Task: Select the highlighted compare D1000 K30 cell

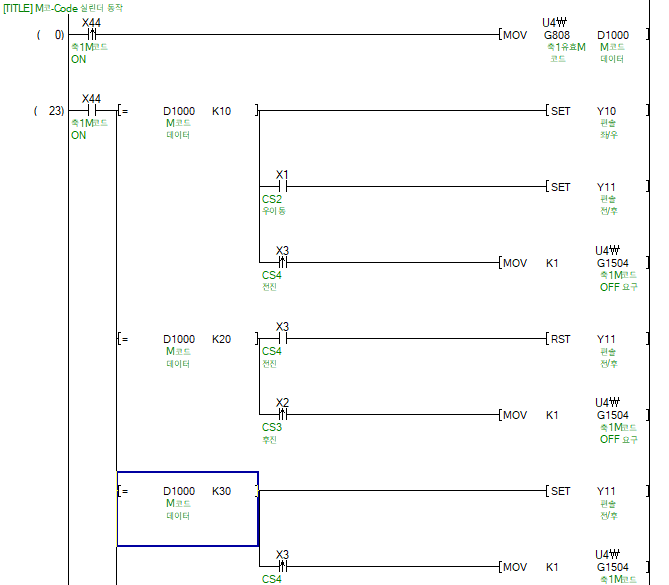Action: (x=188, y=509)
